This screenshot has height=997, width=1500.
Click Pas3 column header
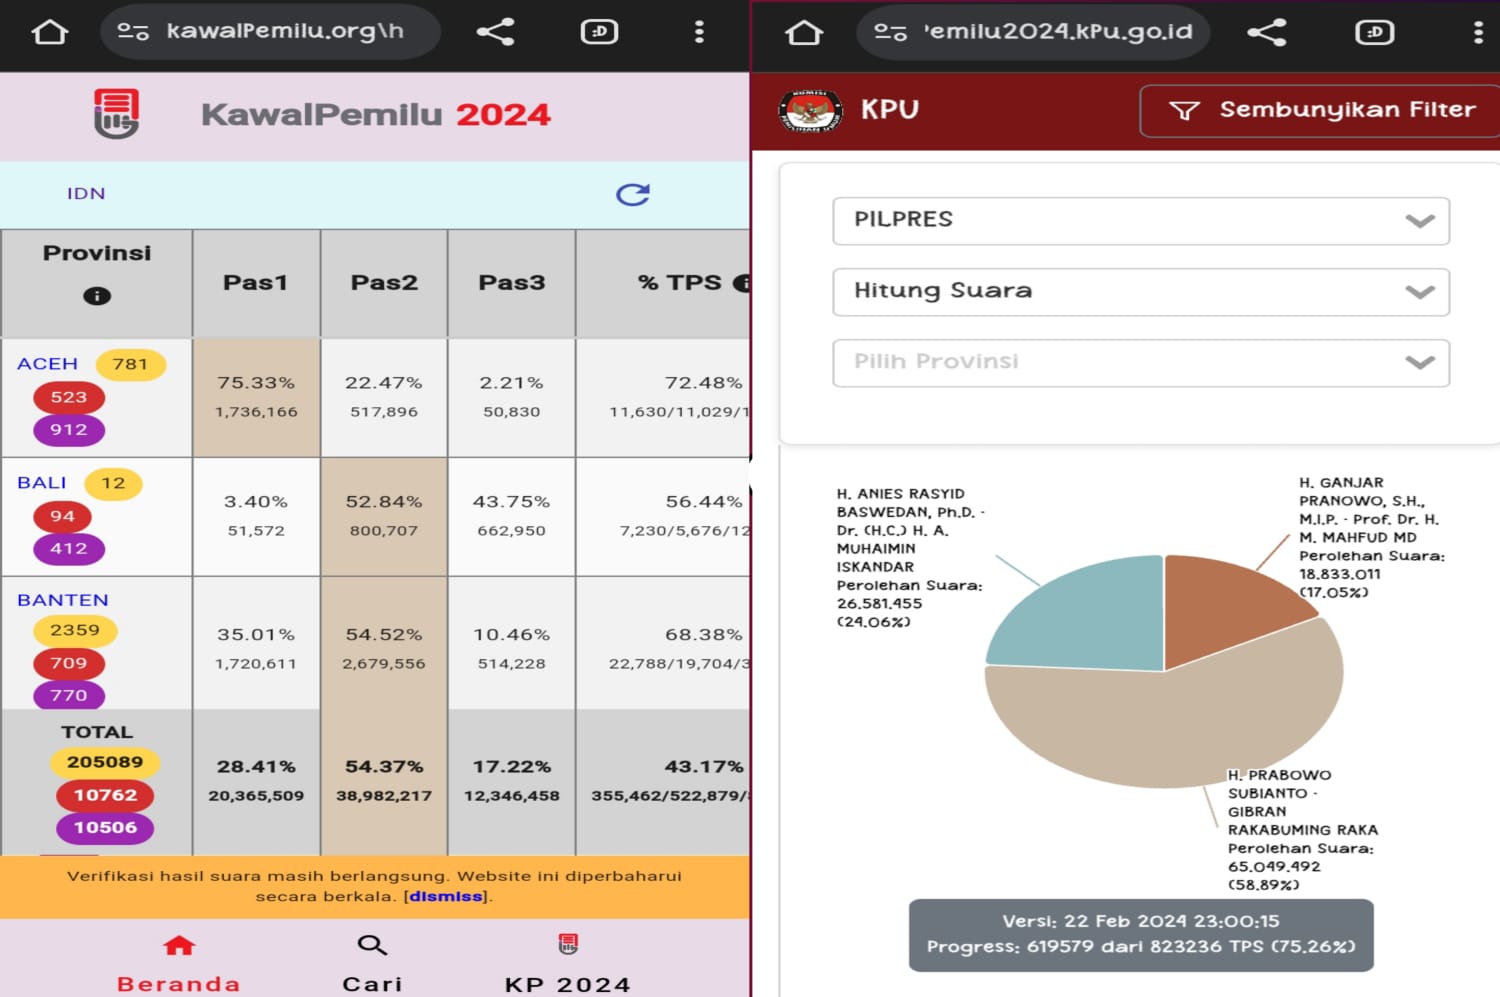512,283
